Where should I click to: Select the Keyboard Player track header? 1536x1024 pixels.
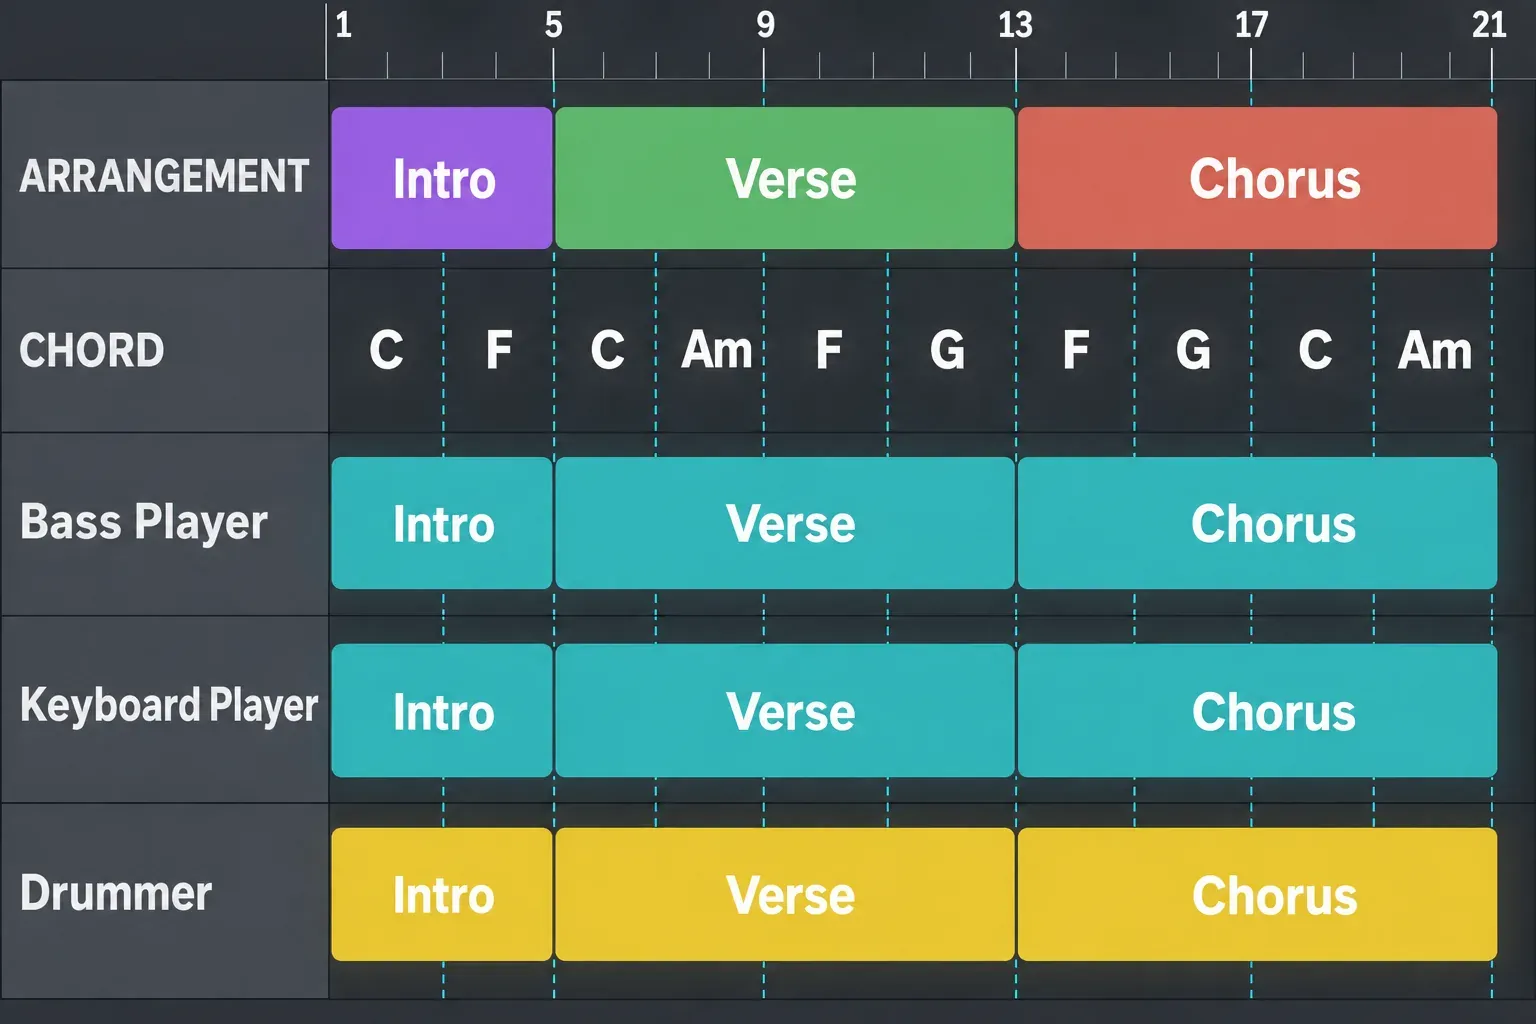(x=164, y=709)
